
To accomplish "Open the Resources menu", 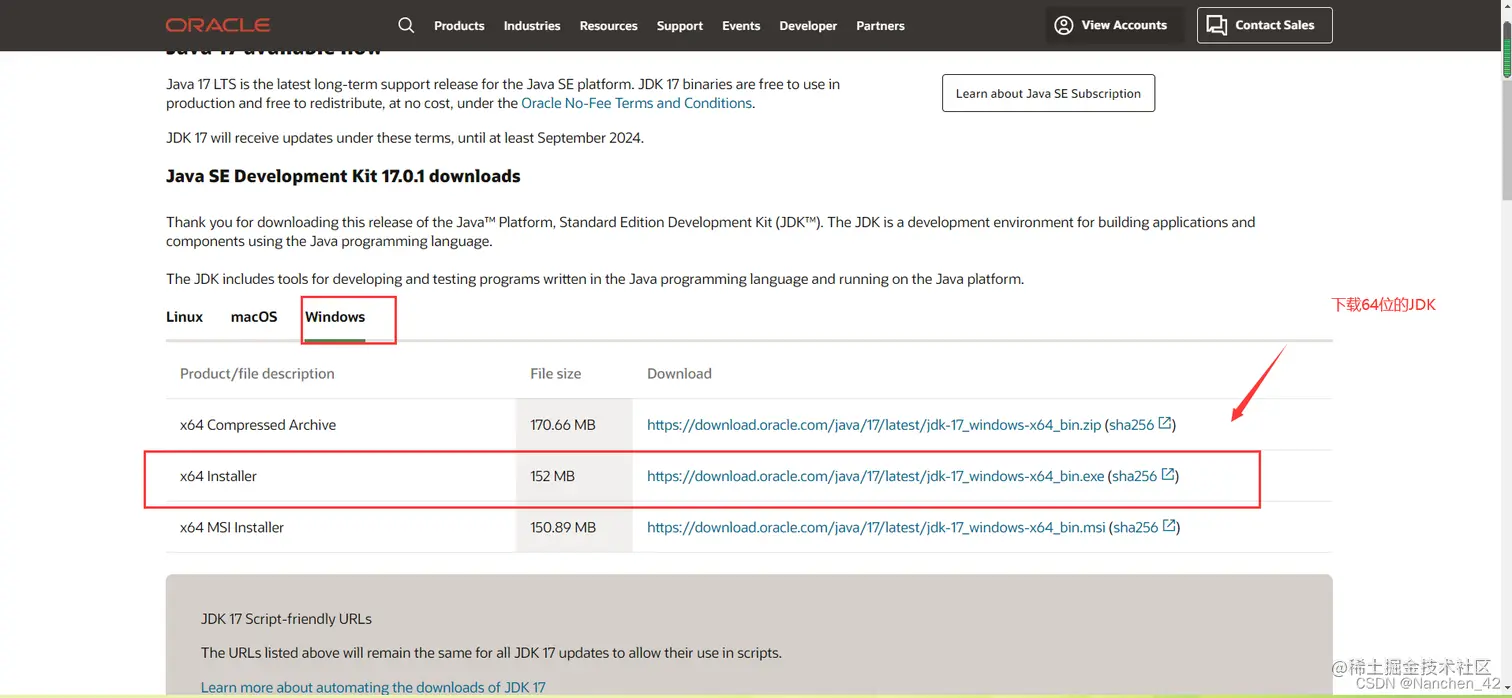I will point(608,25).
